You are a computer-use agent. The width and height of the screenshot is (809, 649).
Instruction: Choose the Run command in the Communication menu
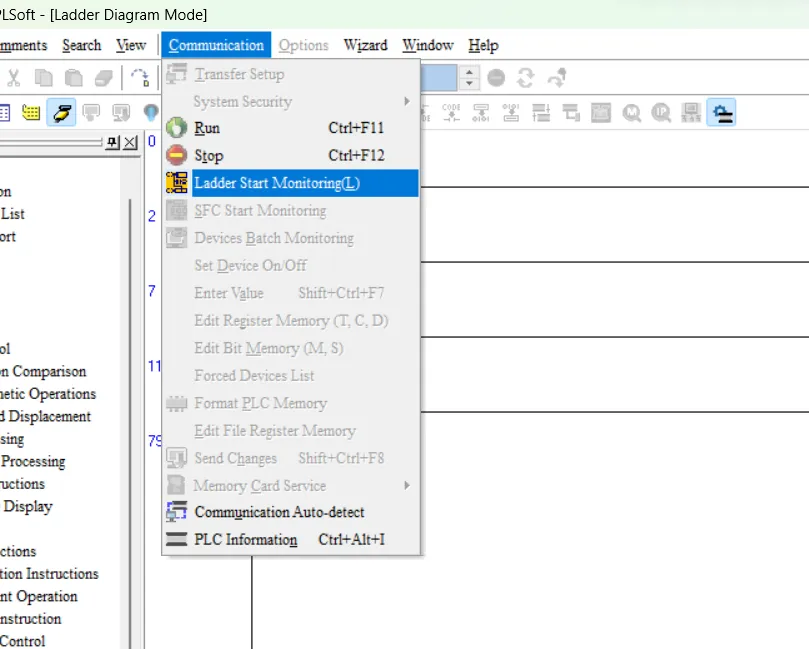[x=210, y=128]
